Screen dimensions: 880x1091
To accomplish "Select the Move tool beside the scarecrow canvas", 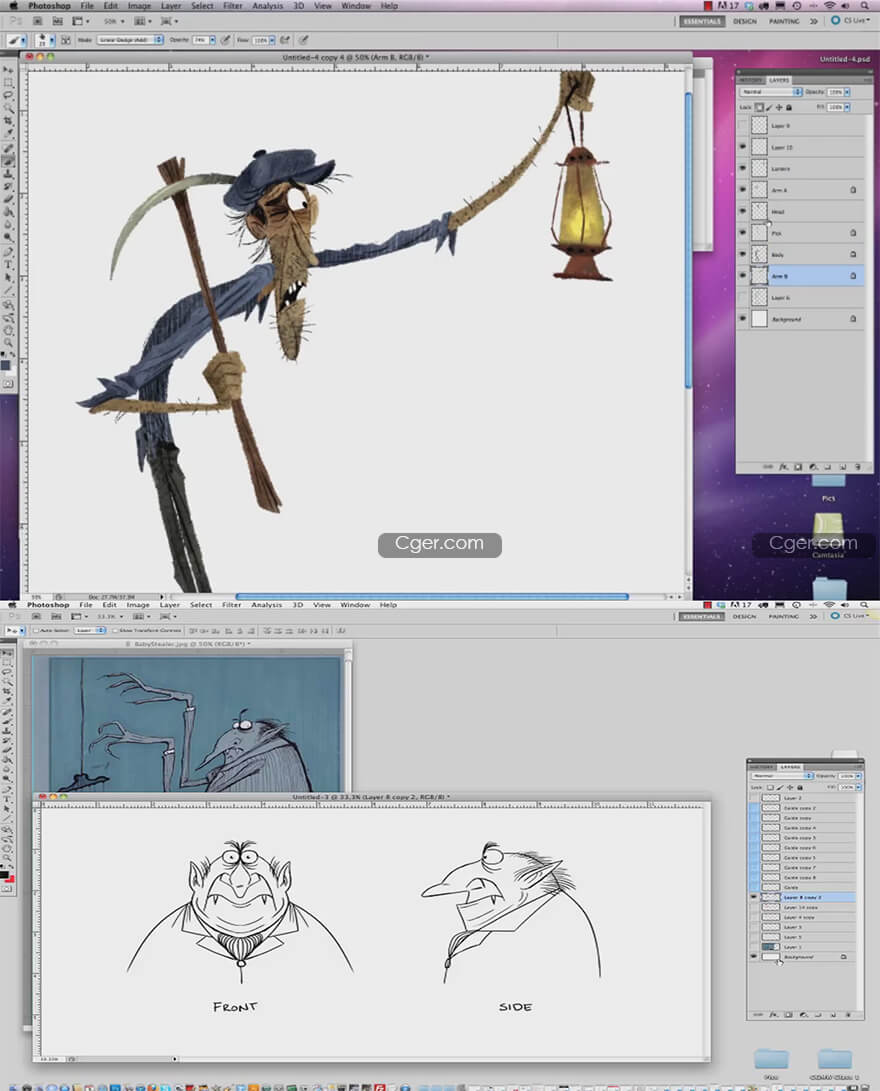I will tap(8, 70).
